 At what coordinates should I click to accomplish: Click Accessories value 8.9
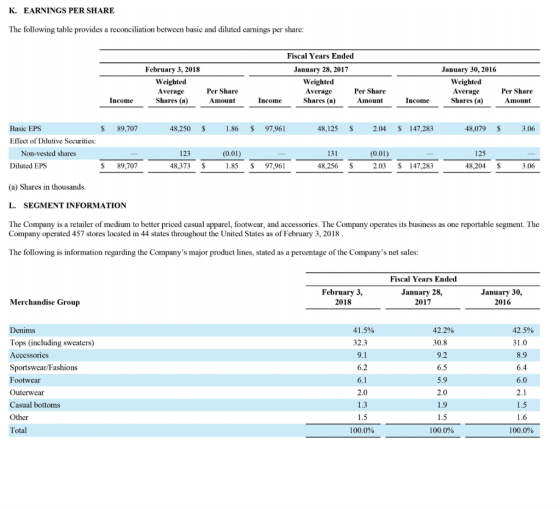pyautogui.click(x=522, y=355)
